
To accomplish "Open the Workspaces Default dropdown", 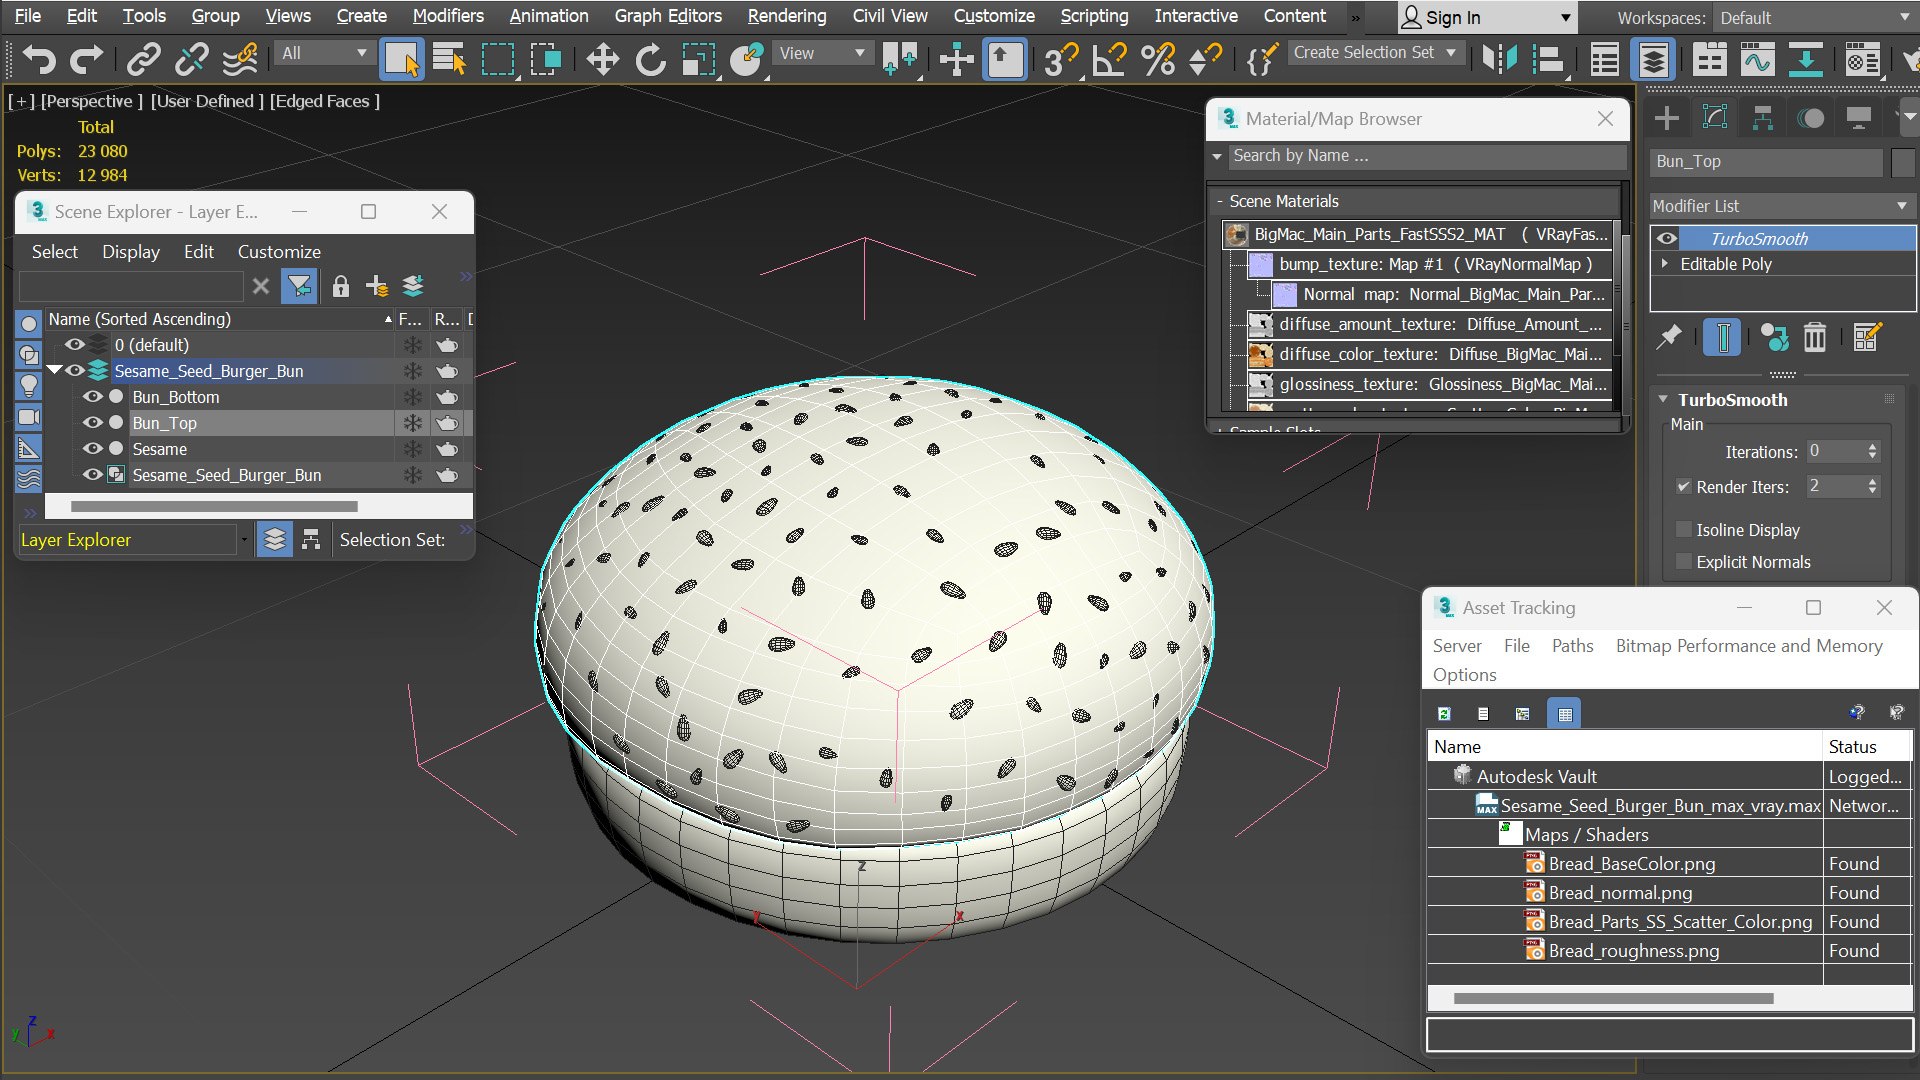I will point(1814,18).
